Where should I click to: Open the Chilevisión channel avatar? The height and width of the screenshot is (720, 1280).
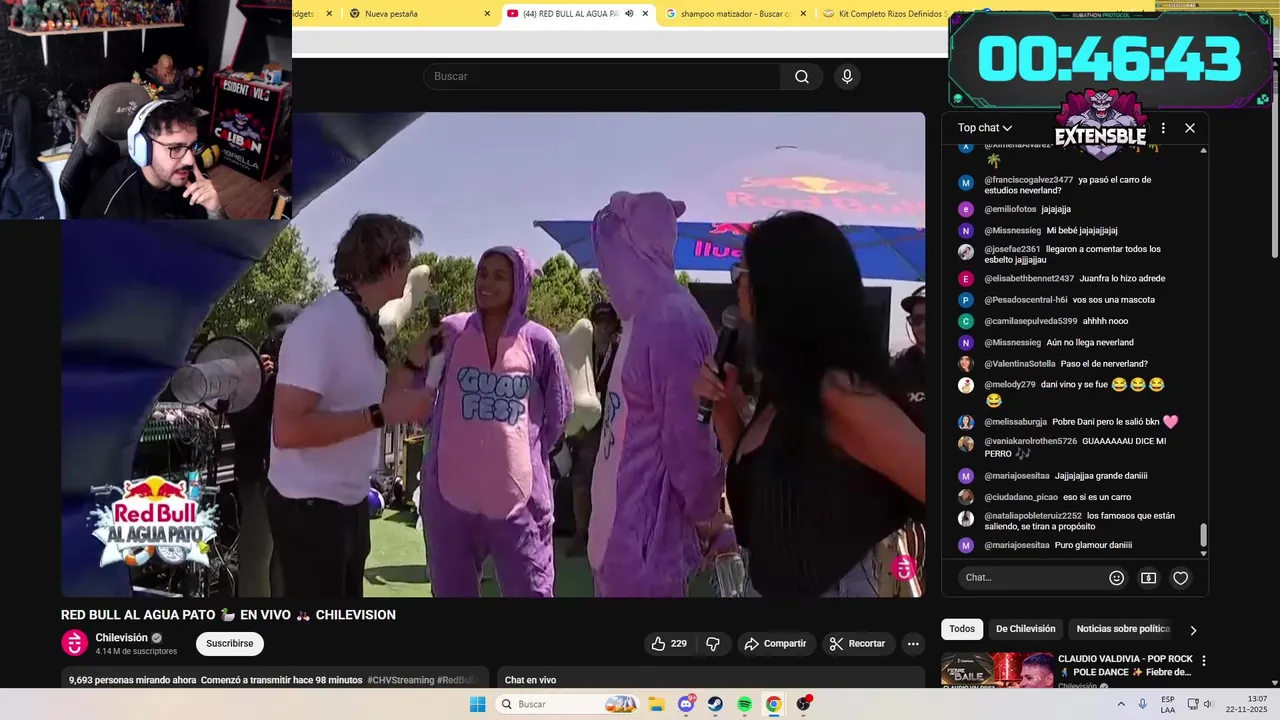(75, 643)
